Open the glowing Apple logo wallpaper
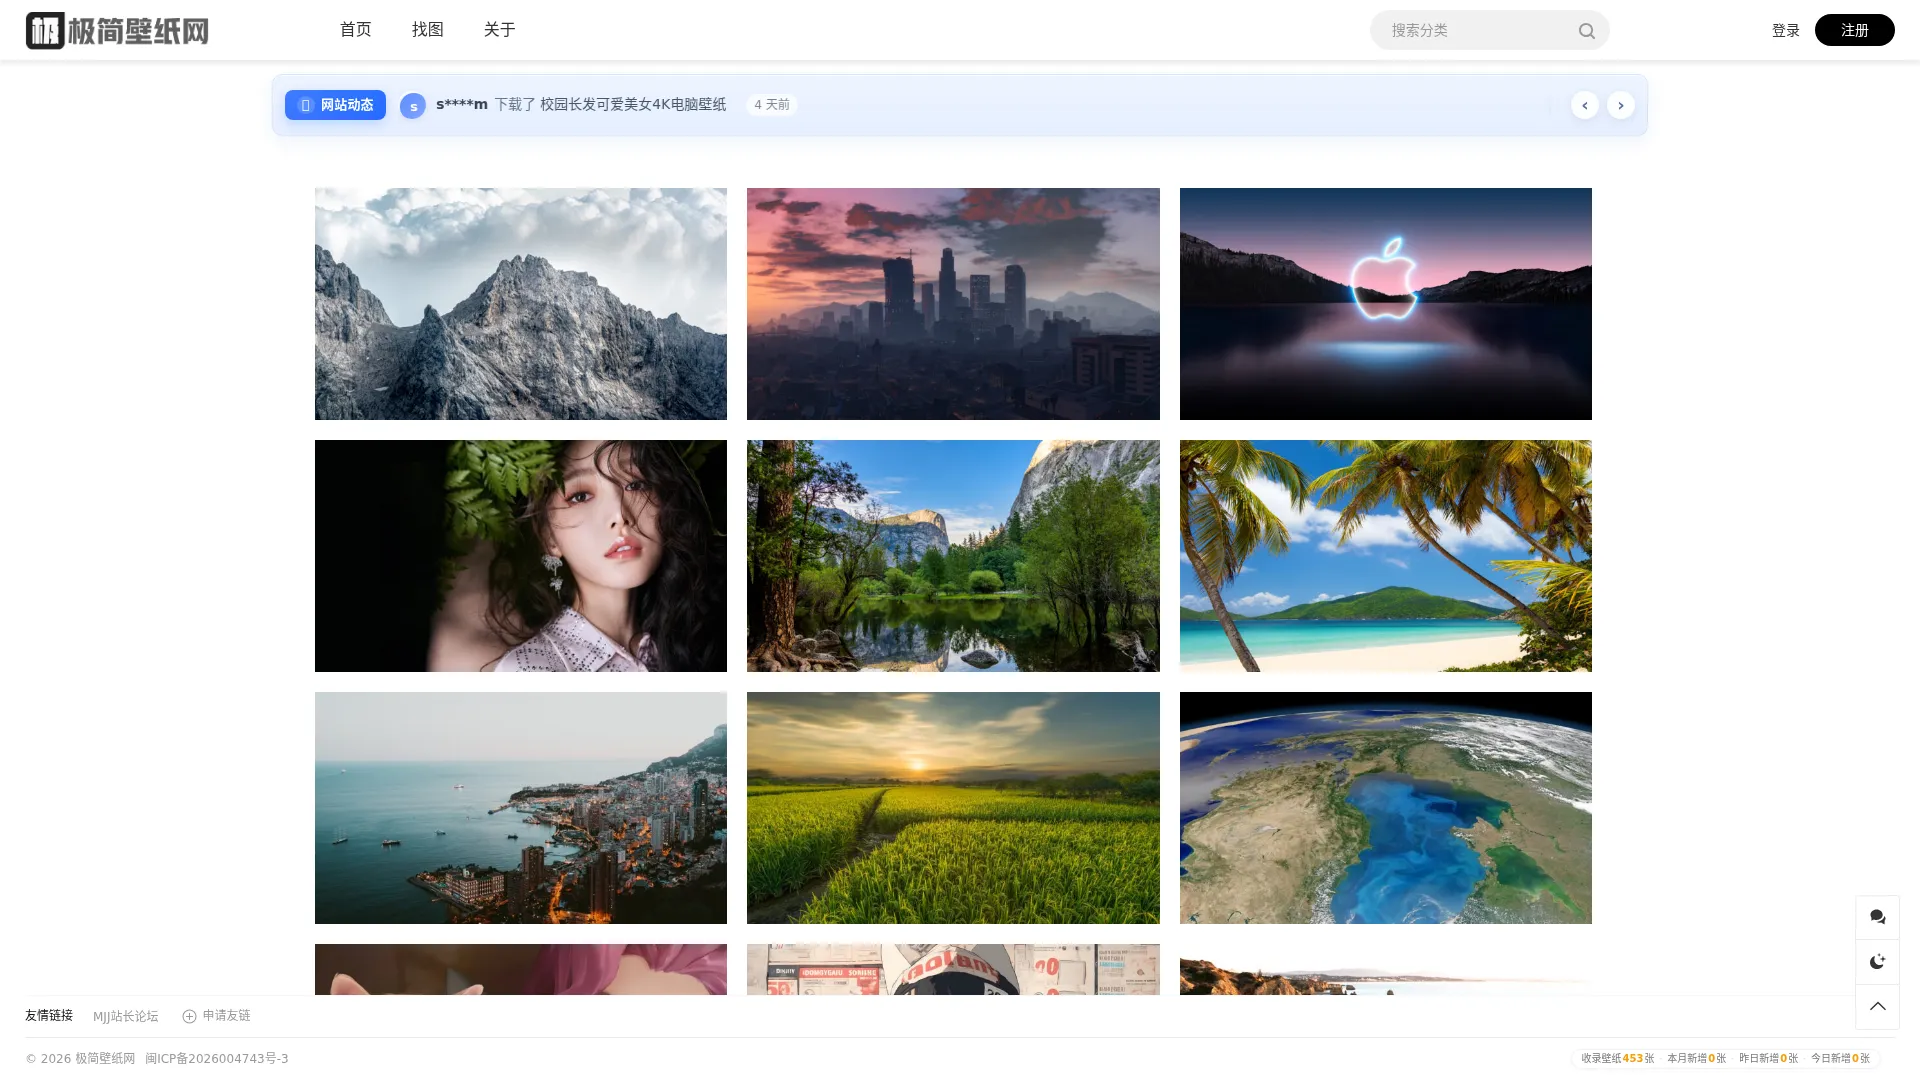This screenshot has height=1080, width=1920. point(1385,304)
